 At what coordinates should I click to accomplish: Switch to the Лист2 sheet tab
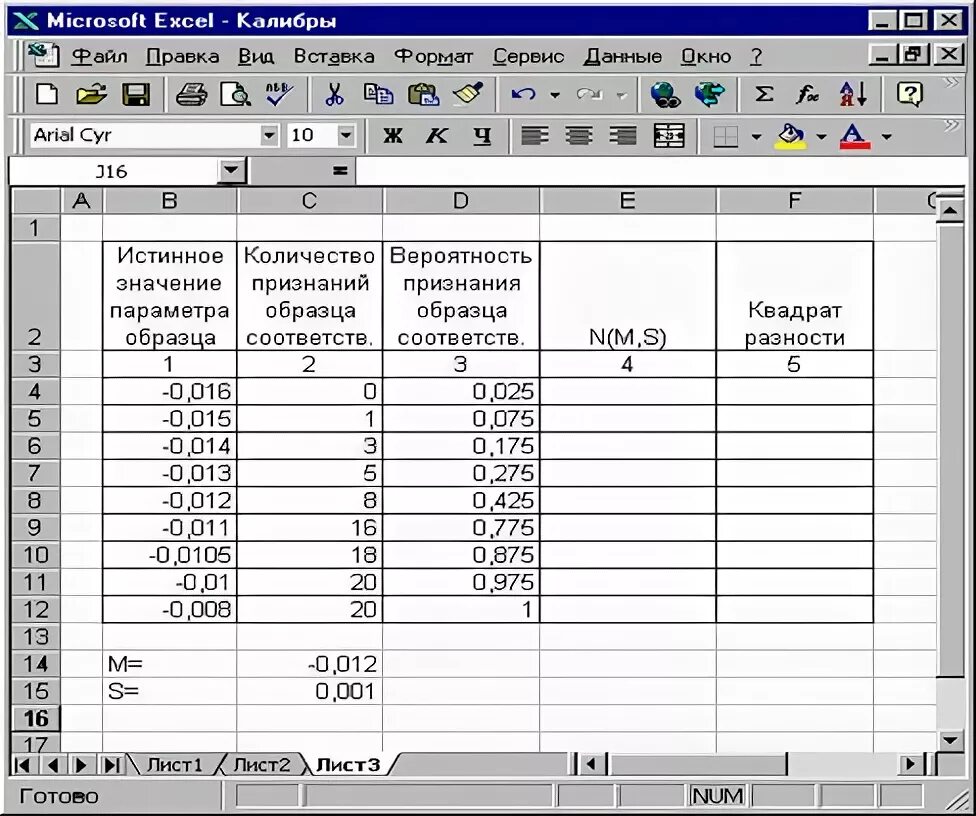click(x=261, y=764)
